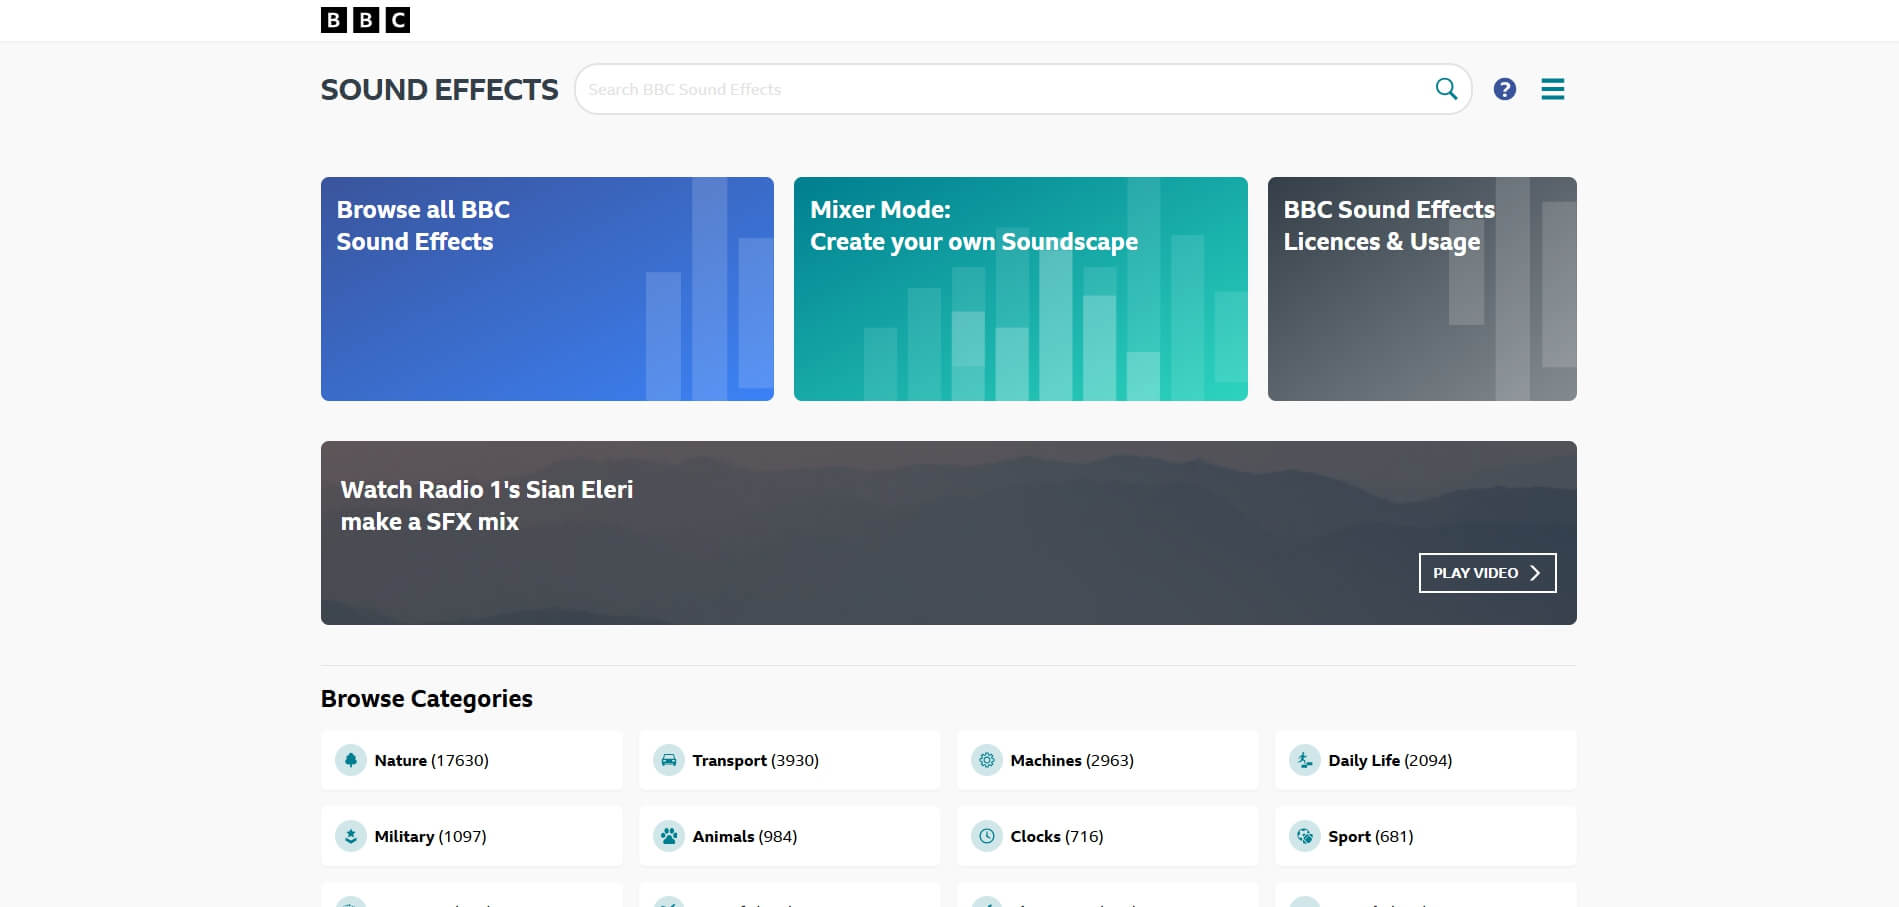This screenshot has height=907, width=1899.
Task: Open the help question mark icon
Action: 1504,89
